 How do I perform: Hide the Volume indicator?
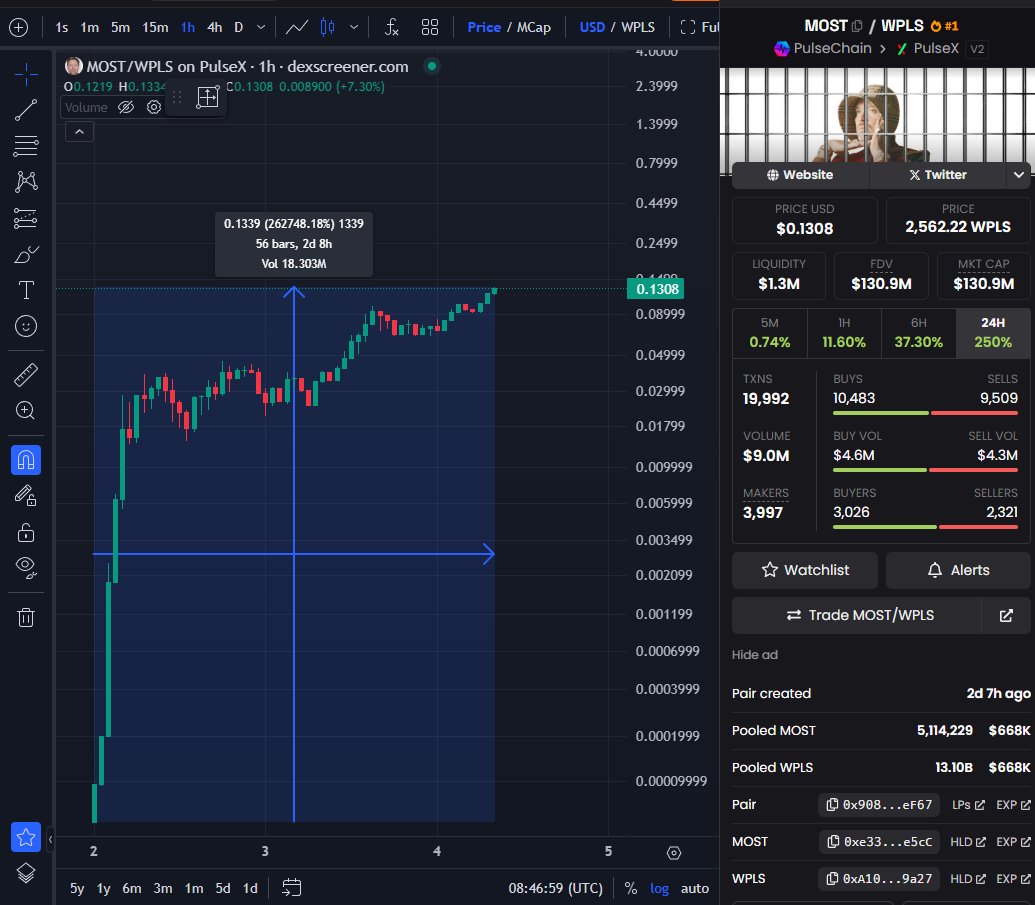click(x=127, y=107)
